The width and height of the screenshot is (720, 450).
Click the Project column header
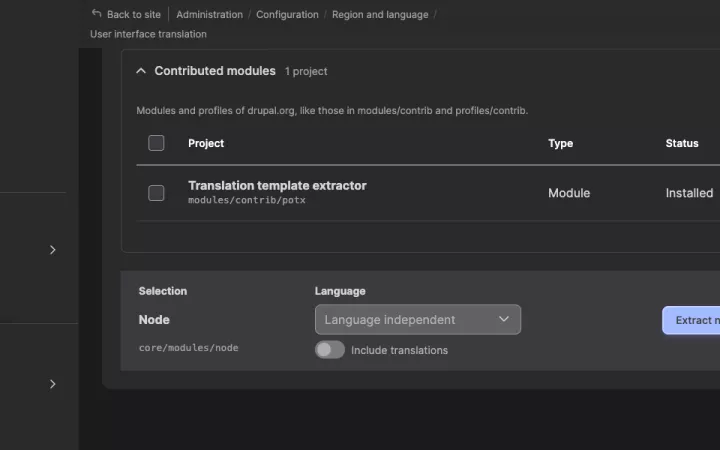point(206,143)
